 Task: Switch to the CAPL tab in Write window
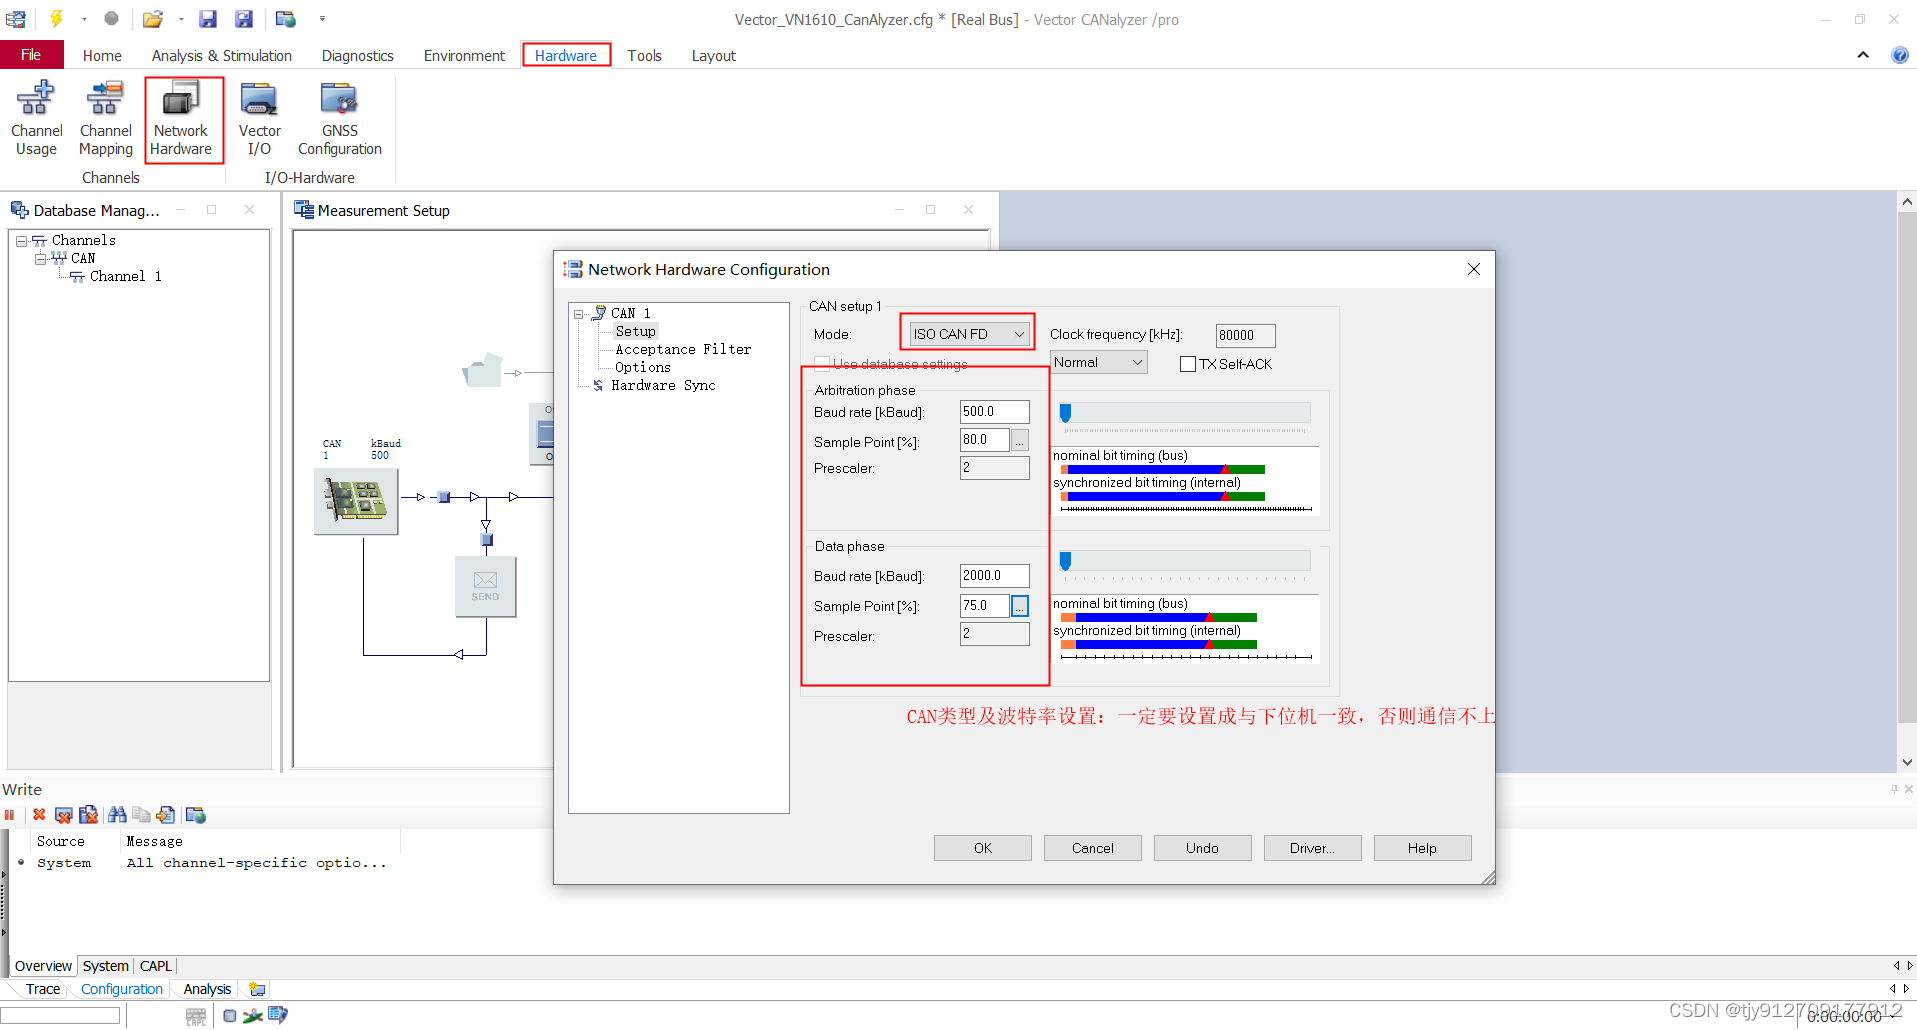pyautogui.click(x=155, y=966)
